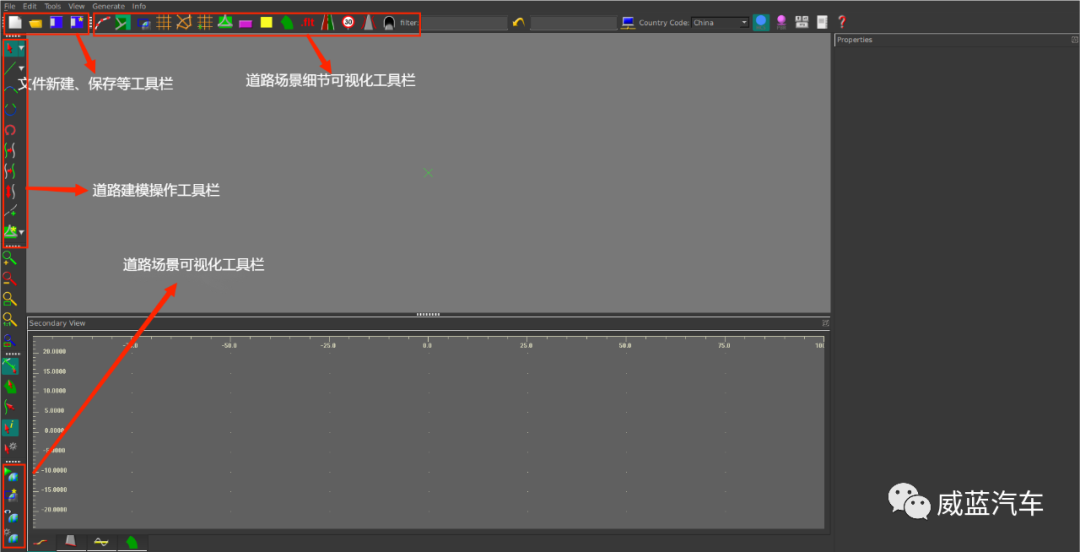Click the globe with green play arrow
This screenshot has width=1080, height=552.
(10, 474)
